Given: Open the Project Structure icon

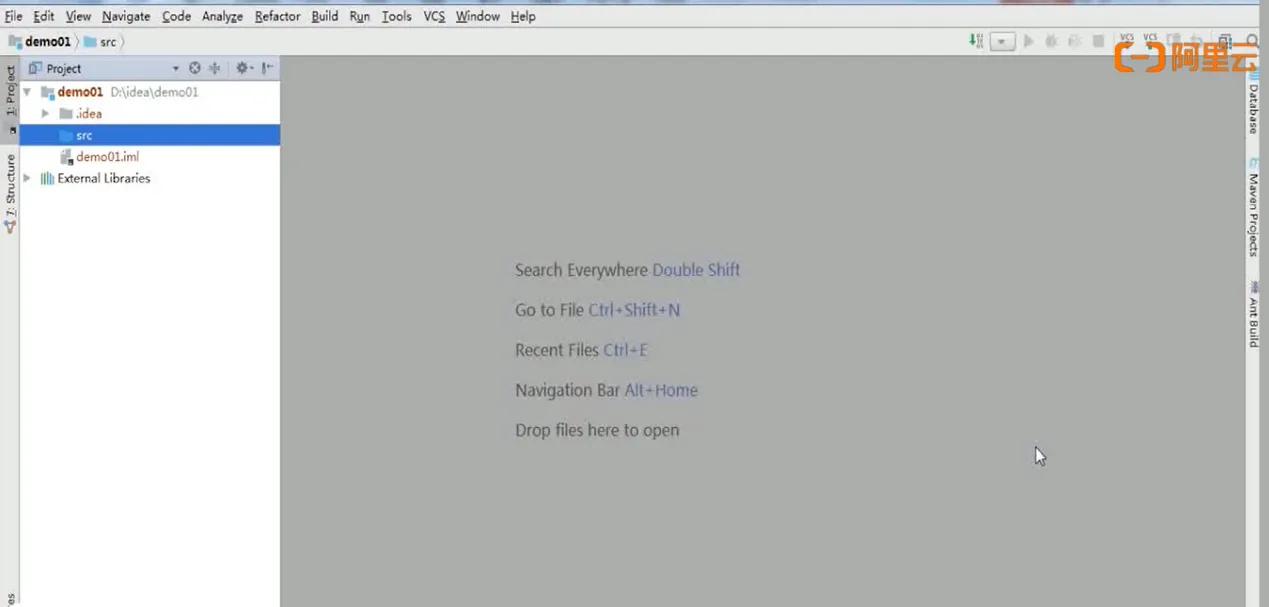Looking at the screenshot, I should tap(1225, 41).
